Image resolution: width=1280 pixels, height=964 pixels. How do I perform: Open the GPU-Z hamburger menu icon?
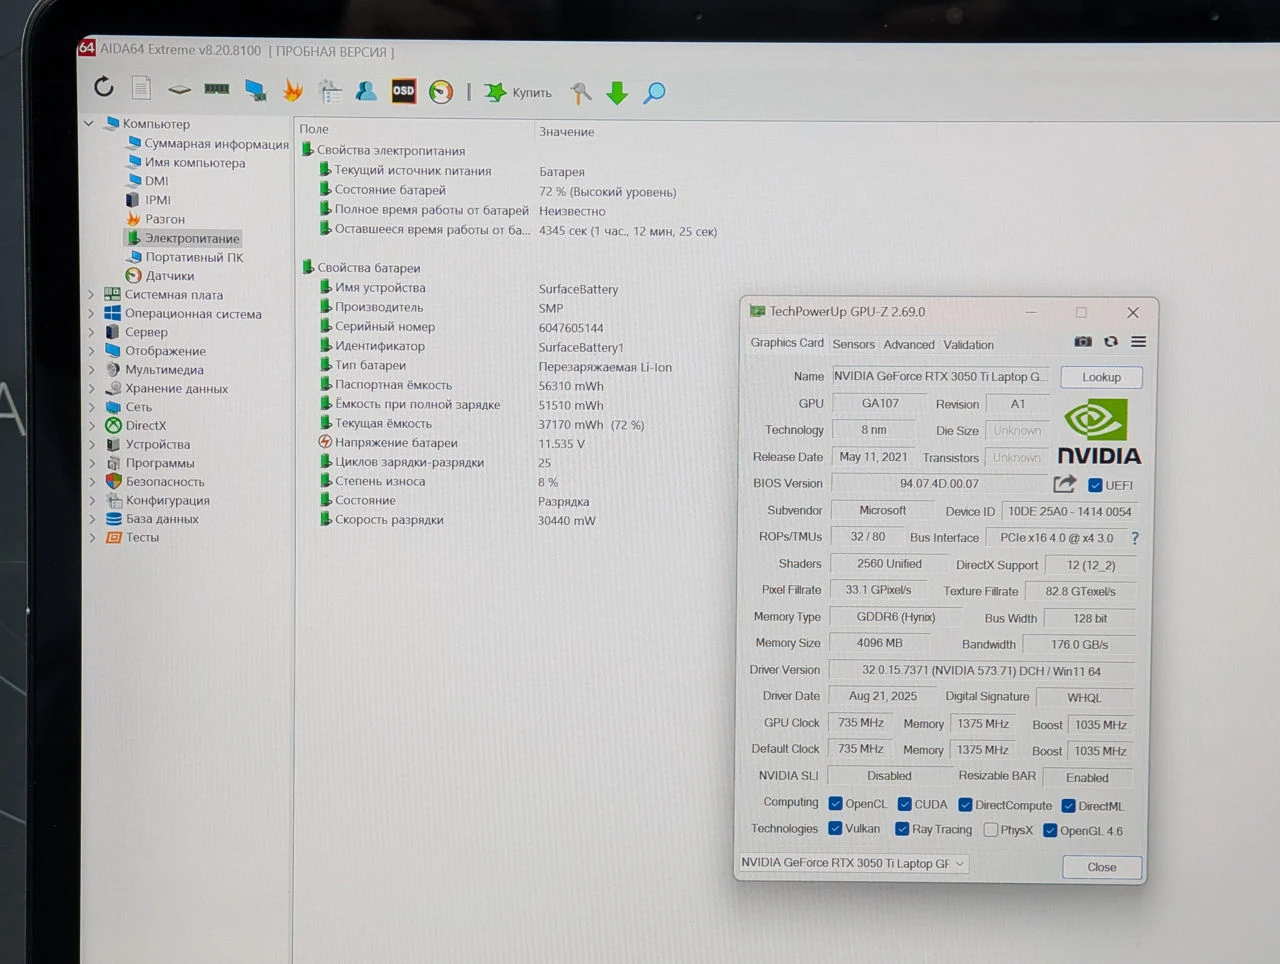(1138, 342)
